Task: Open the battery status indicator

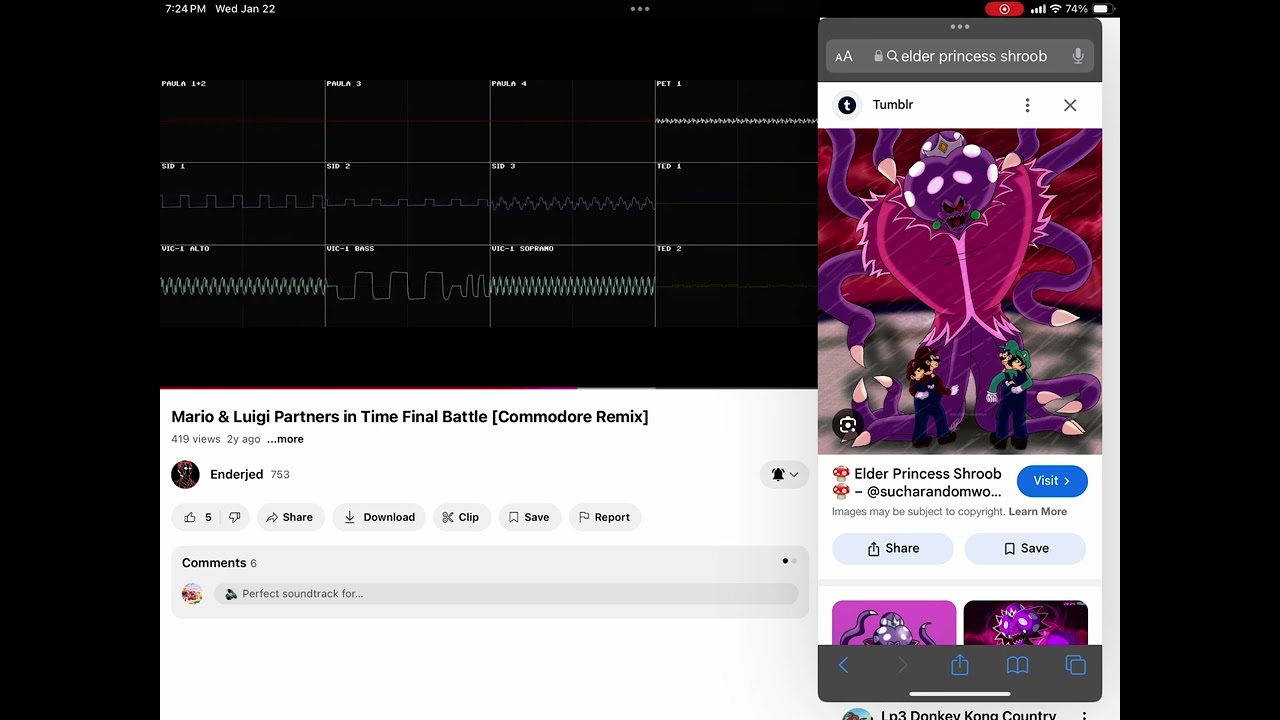Action: point(1104,9)
